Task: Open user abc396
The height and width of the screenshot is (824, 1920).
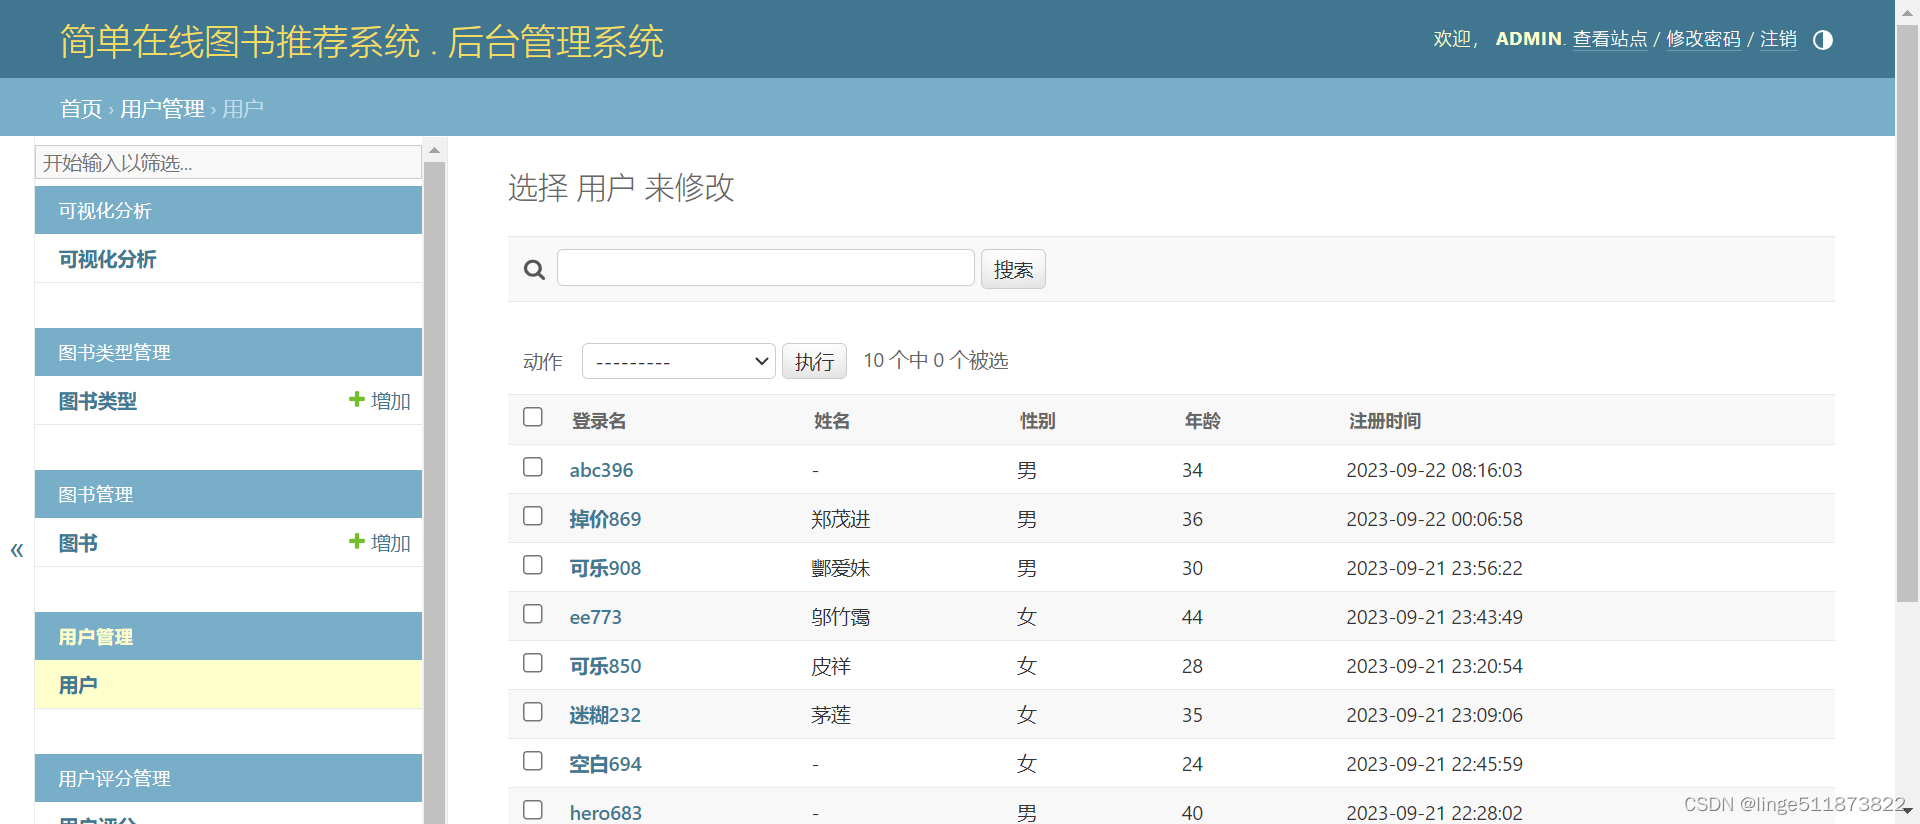Action: 601,470
